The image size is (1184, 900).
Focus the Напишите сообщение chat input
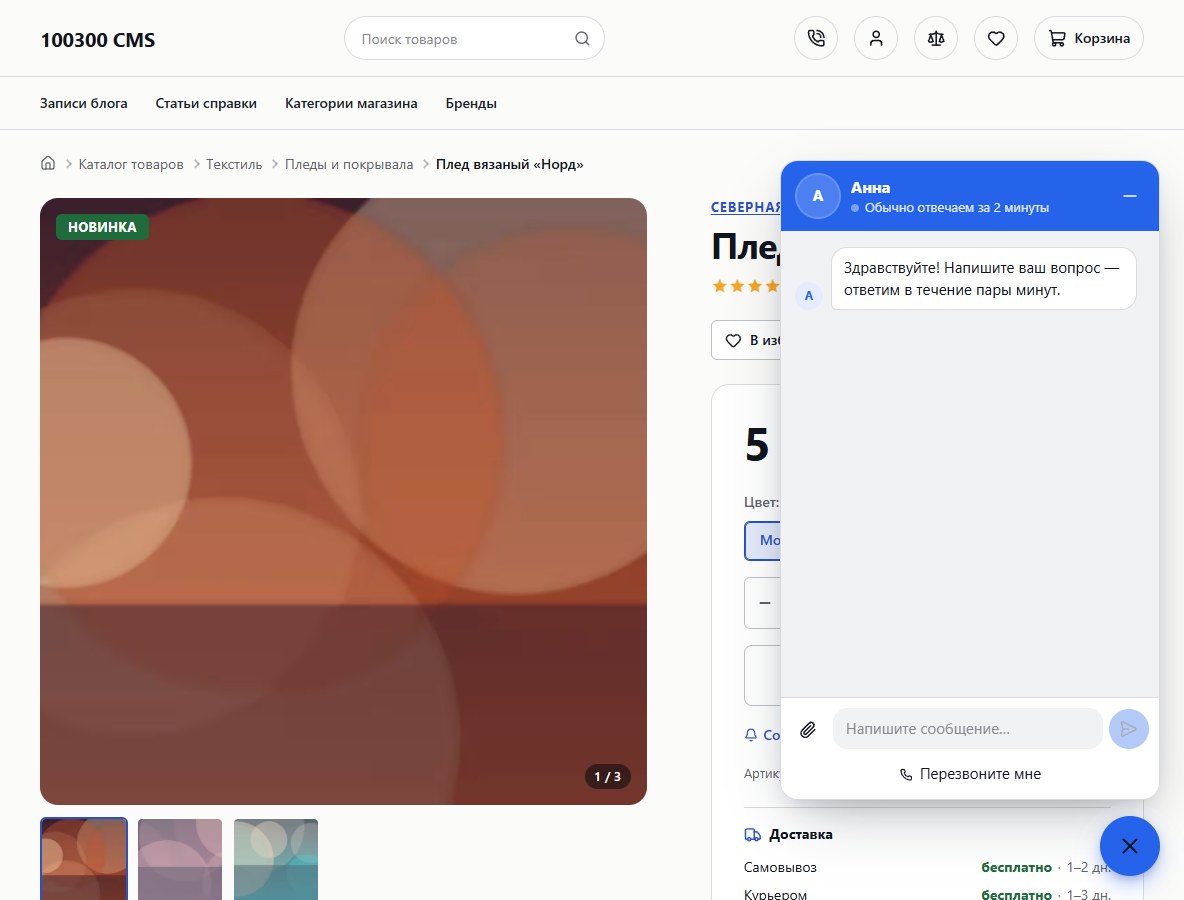coord(967,729)
